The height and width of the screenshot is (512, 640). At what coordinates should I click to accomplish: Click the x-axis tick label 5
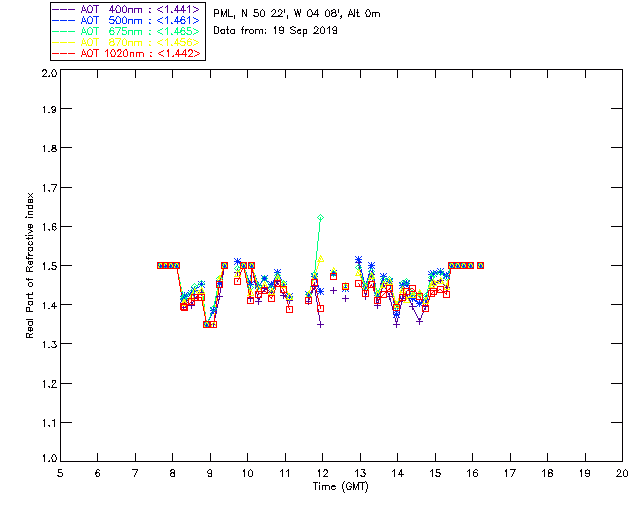[x=60, y=473]
